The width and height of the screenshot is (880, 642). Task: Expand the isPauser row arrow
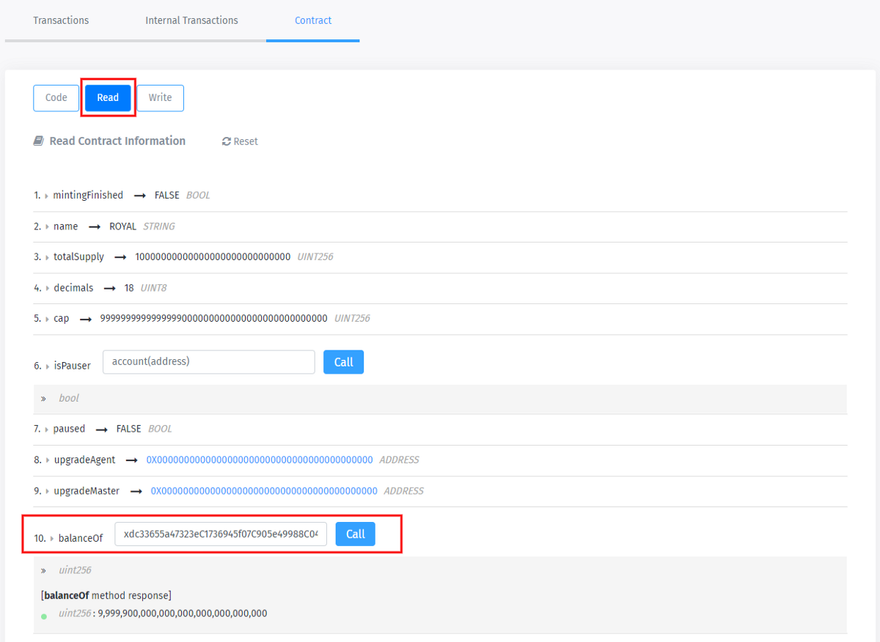click(48, 366)
